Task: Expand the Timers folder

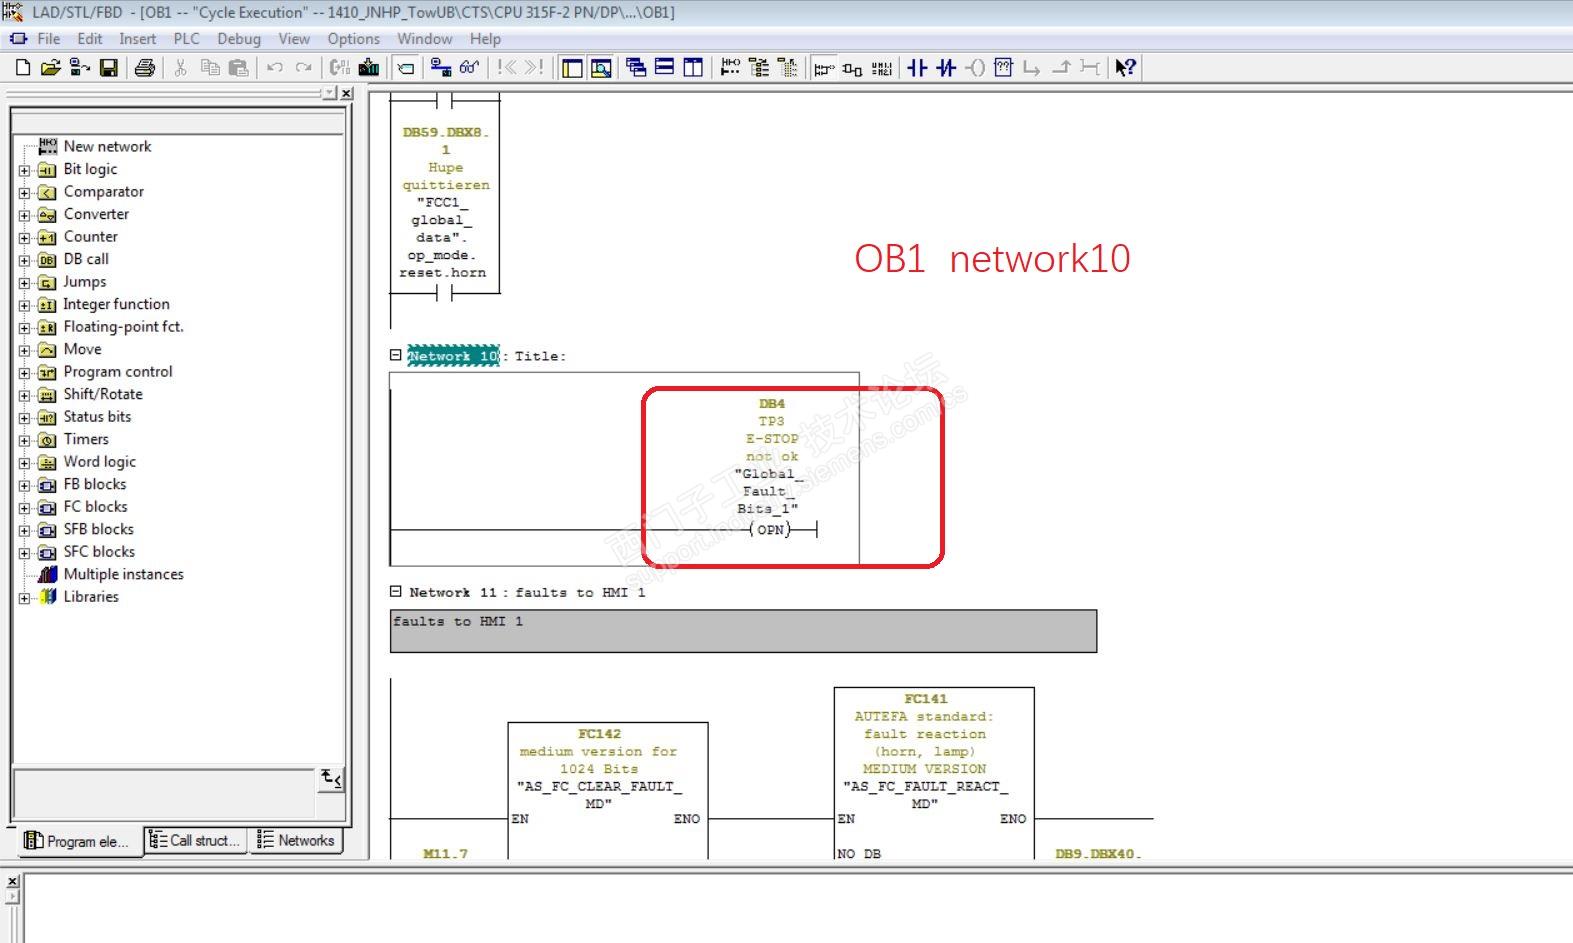Action: point(25,440)
